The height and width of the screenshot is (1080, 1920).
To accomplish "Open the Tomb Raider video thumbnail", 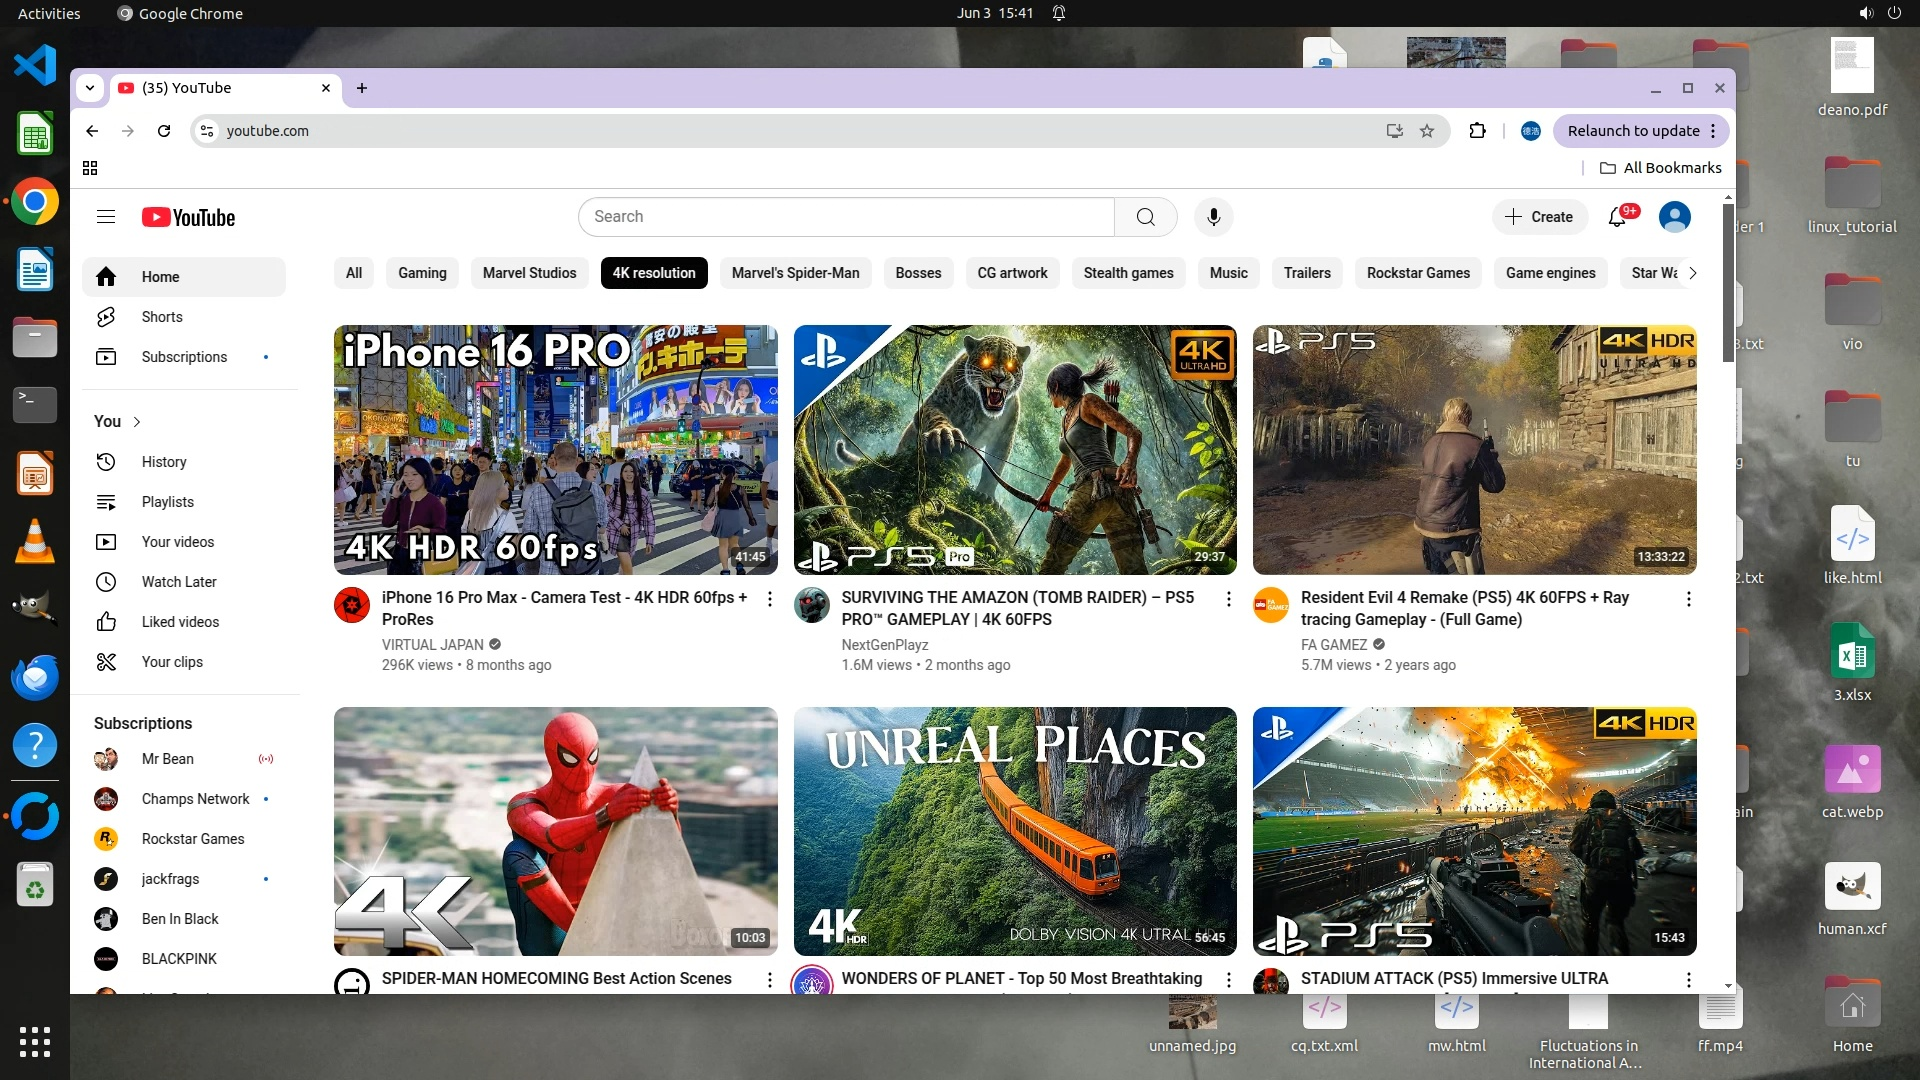I will click(x=1014, y=449).
